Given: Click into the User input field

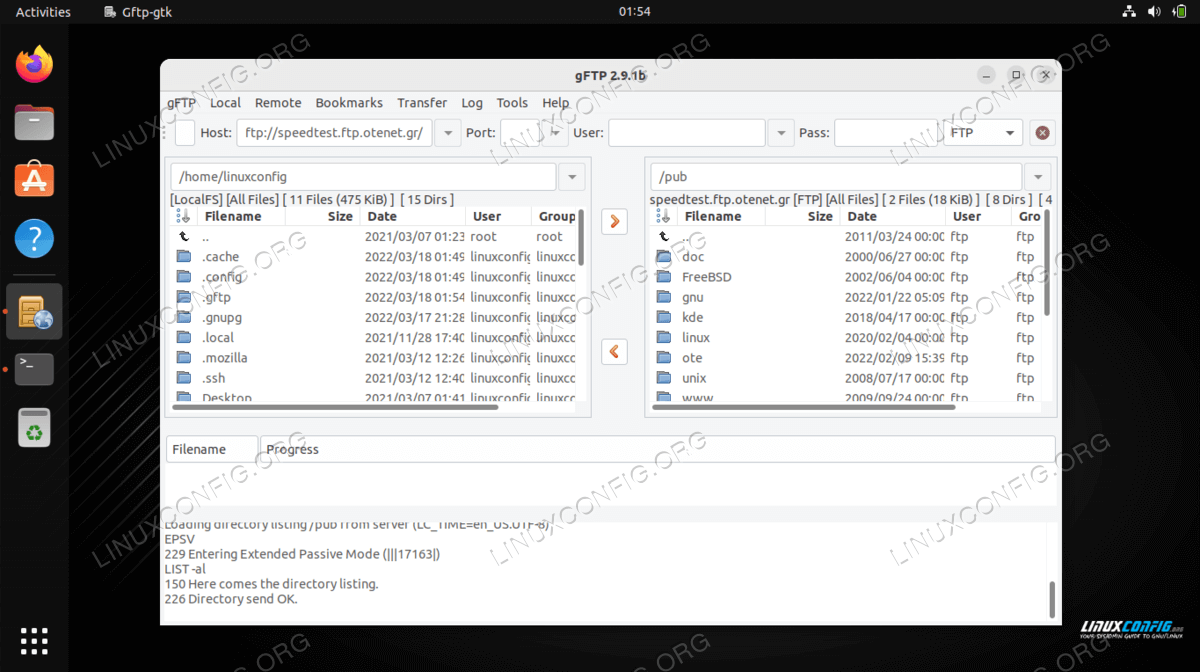Looking at the screenshot, I should tap(687, 133).
